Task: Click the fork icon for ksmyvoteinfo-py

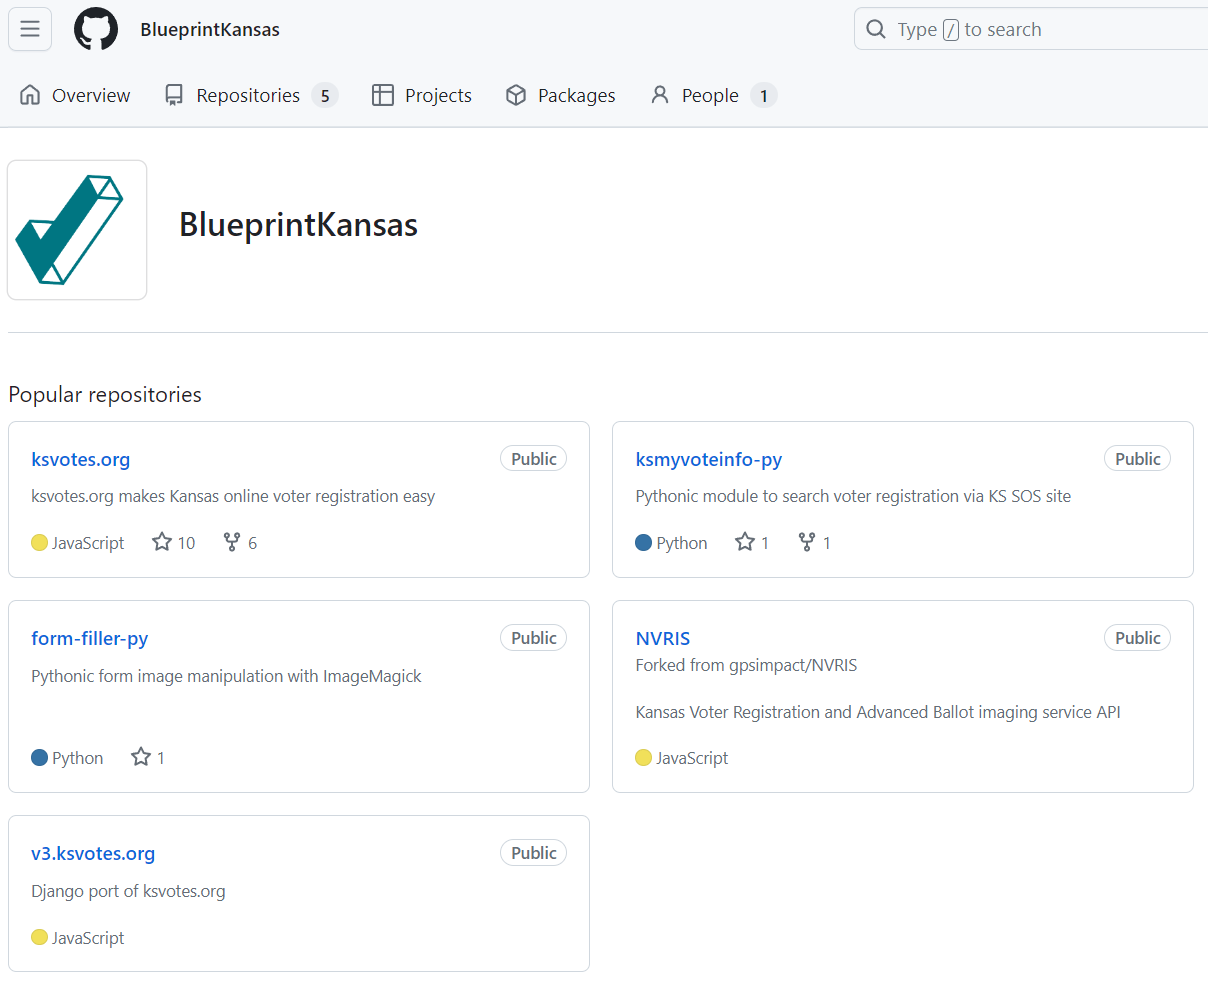Action: (x=807, y=542)
